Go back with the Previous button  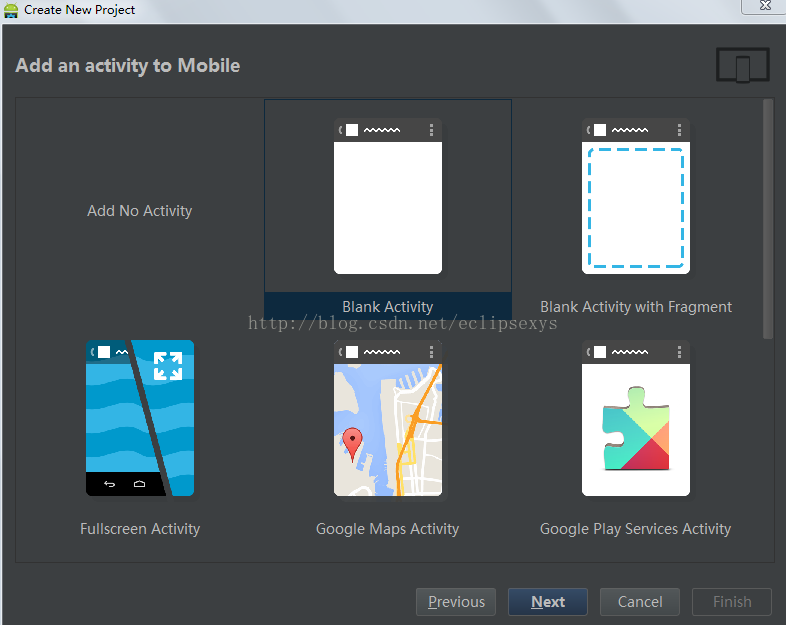click(x=456, y=601)
